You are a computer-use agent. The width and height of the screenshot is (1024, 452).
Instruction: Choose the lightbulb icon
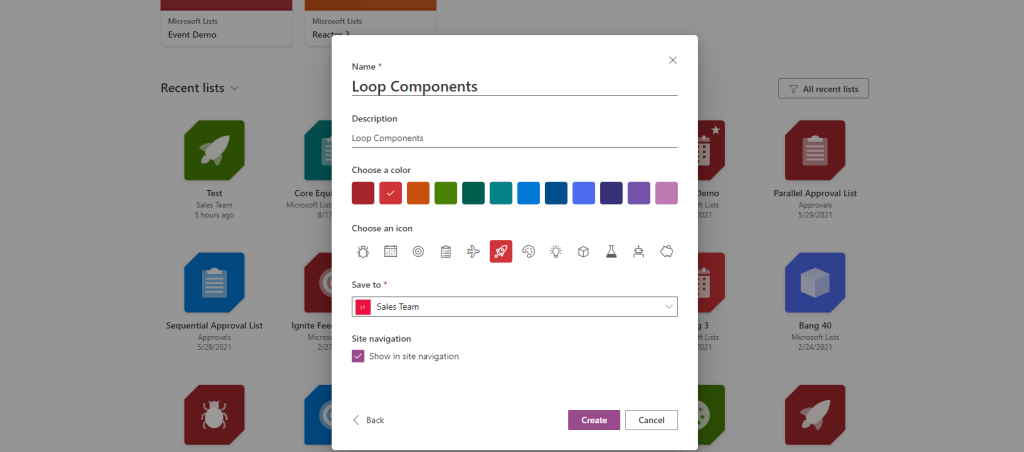(x=556, y=251)
